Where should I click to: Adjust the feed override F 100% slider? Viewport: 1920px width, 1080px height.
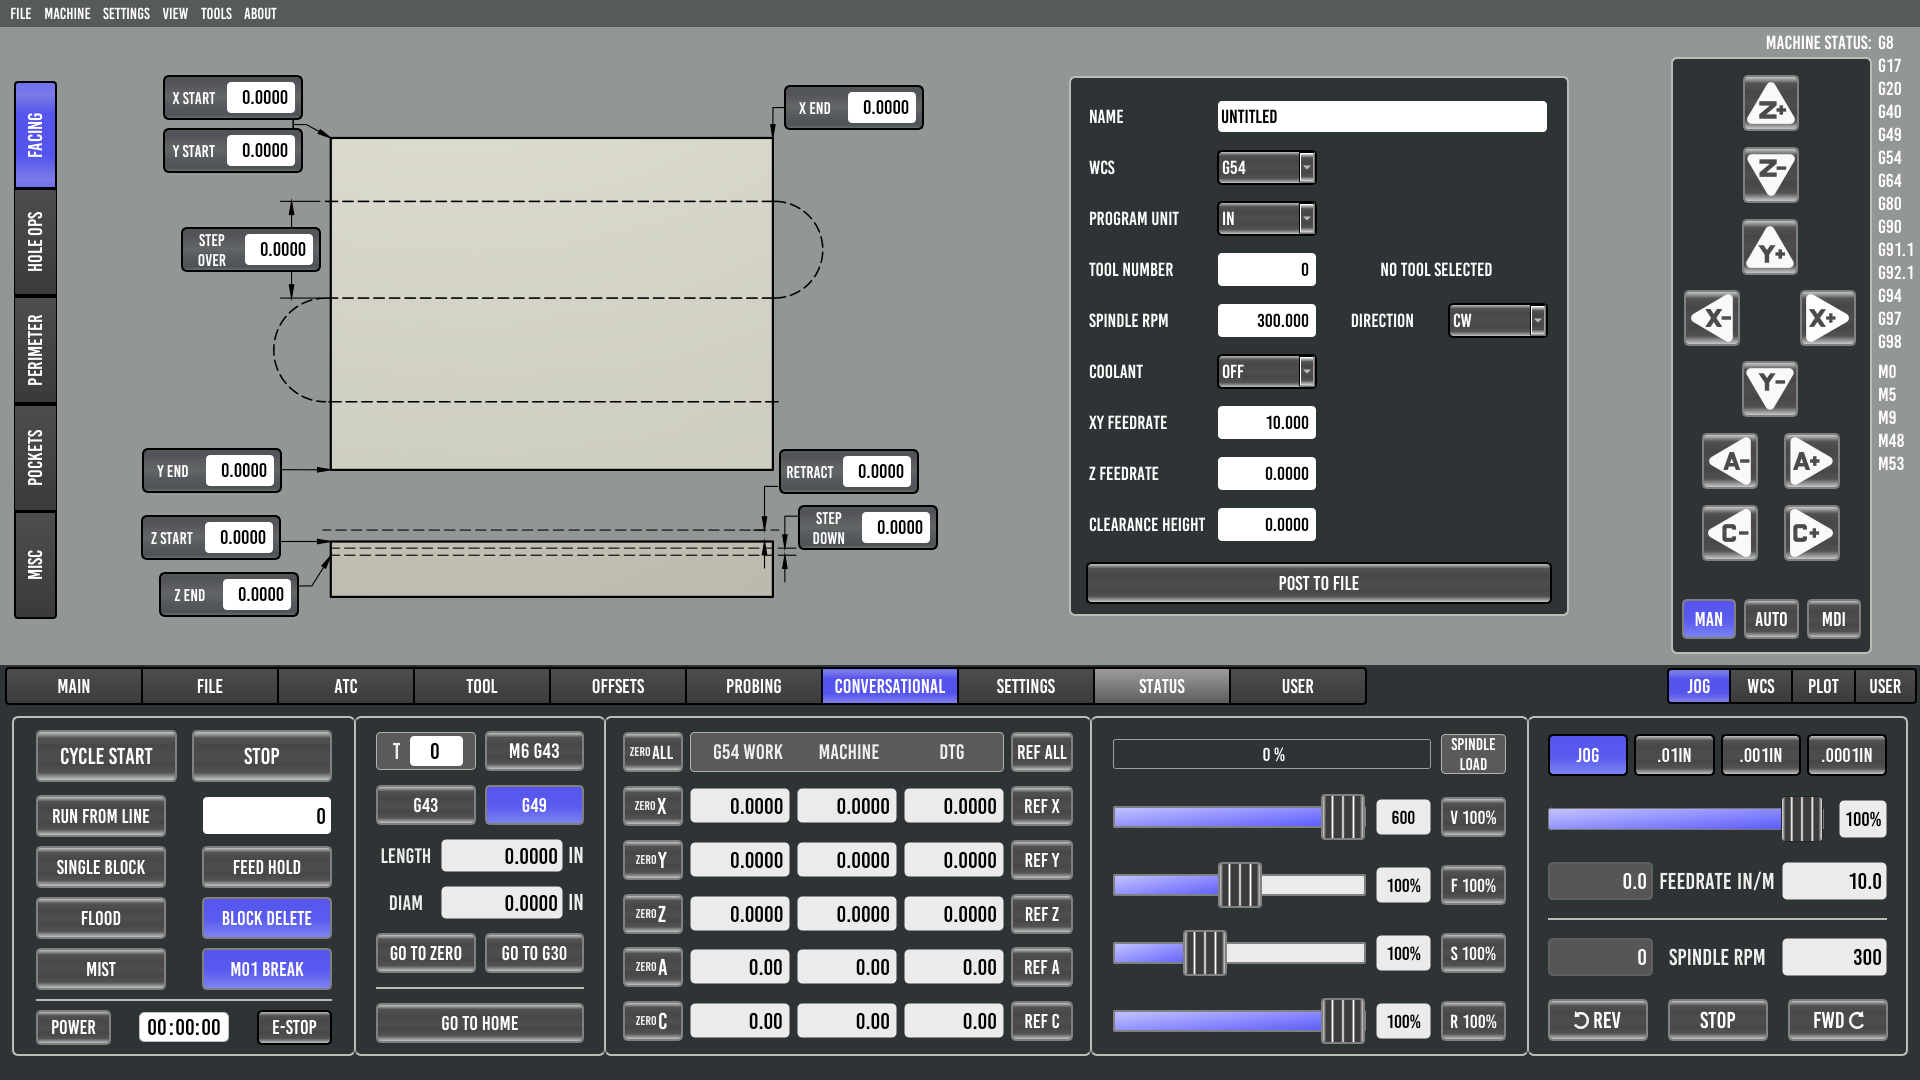[1239, 885]
